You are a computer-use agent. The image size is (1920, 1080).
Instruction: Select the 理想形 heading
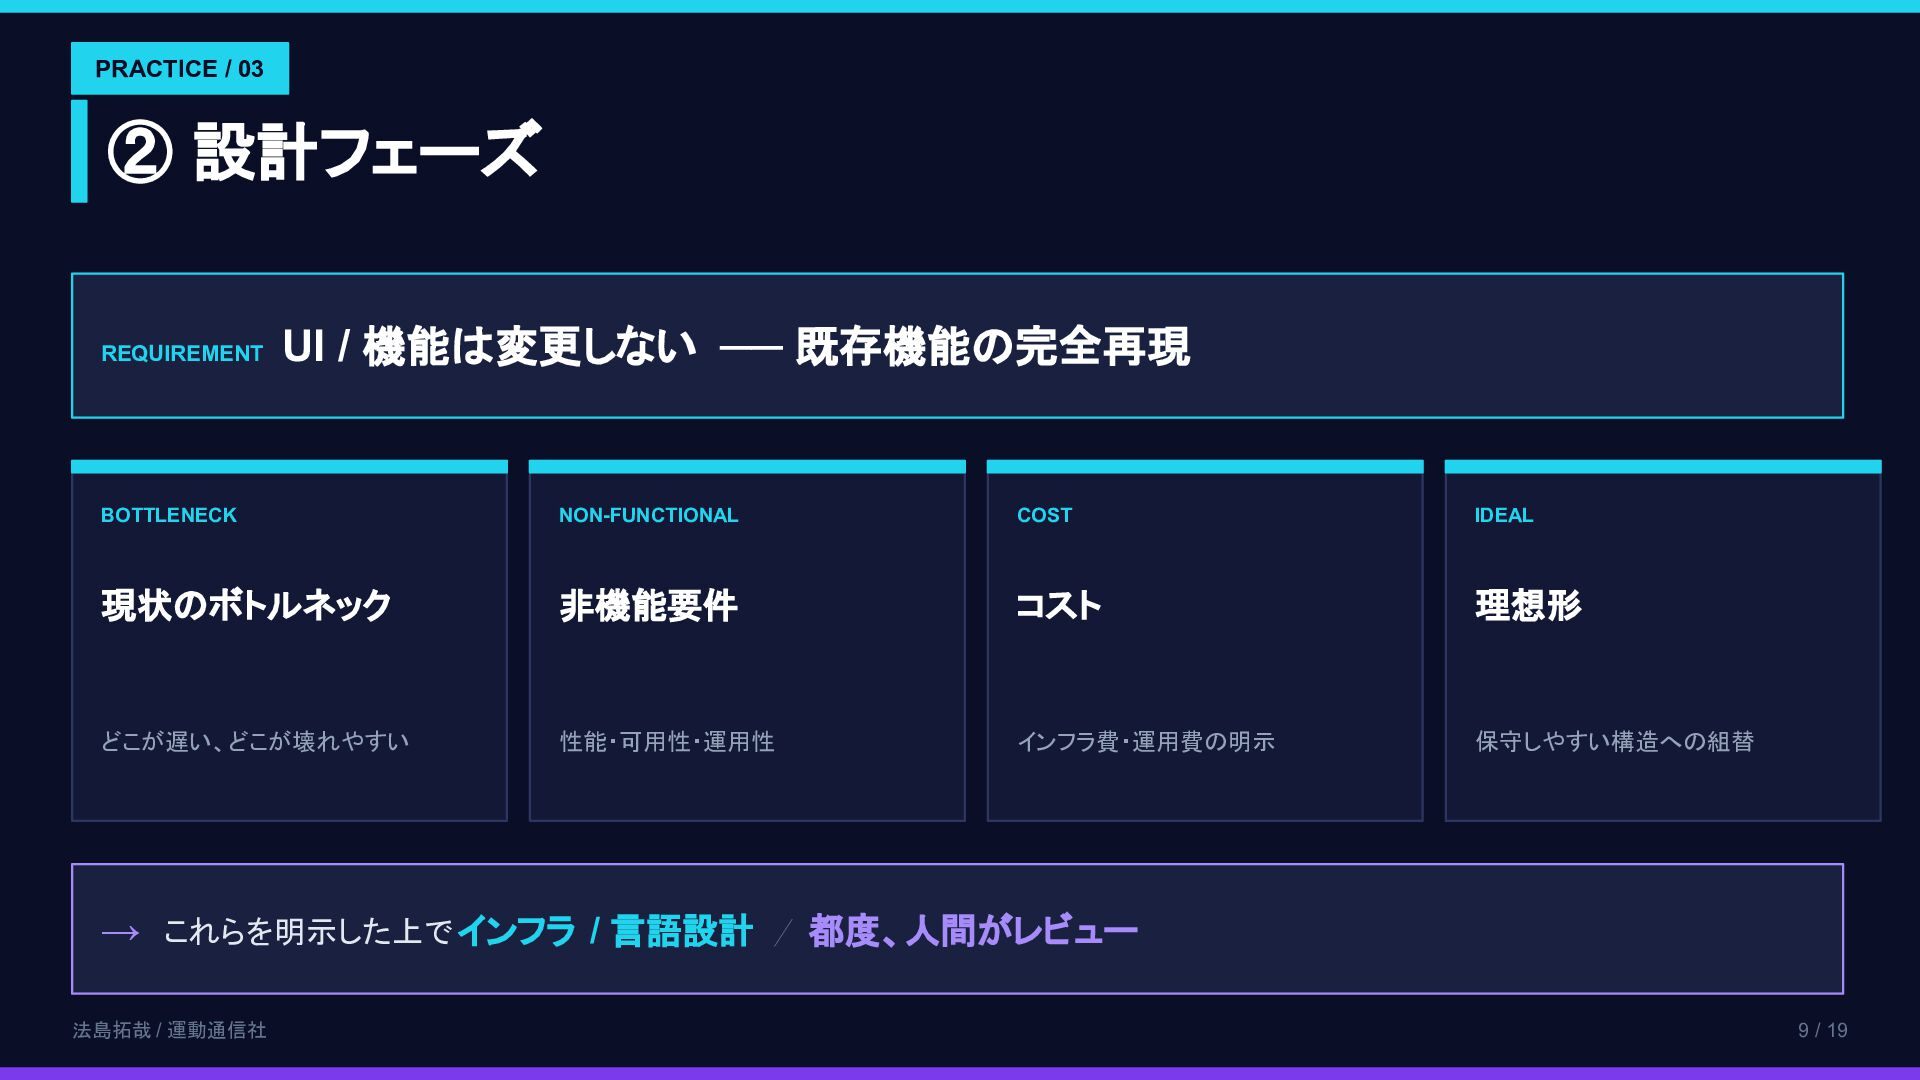[1528, 606]
